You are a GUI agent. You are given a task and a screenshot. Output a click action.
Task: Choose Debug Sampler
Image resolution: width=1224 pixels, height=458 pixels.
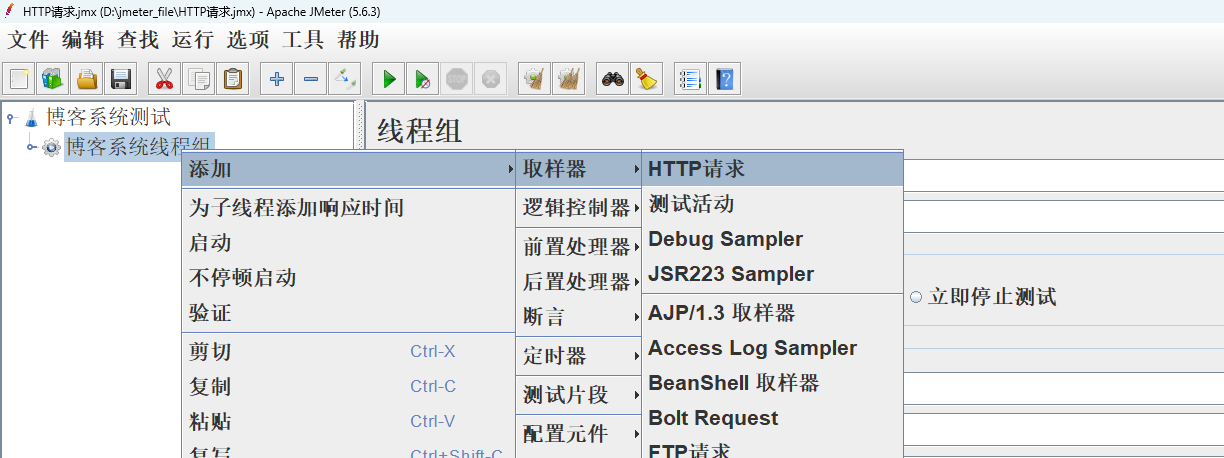(x=772, y=239)
